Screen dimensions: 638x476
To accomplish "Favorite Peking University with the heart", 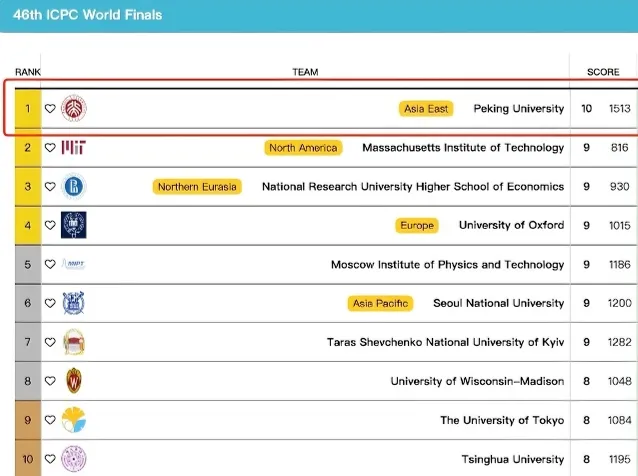I will (50, 109).
